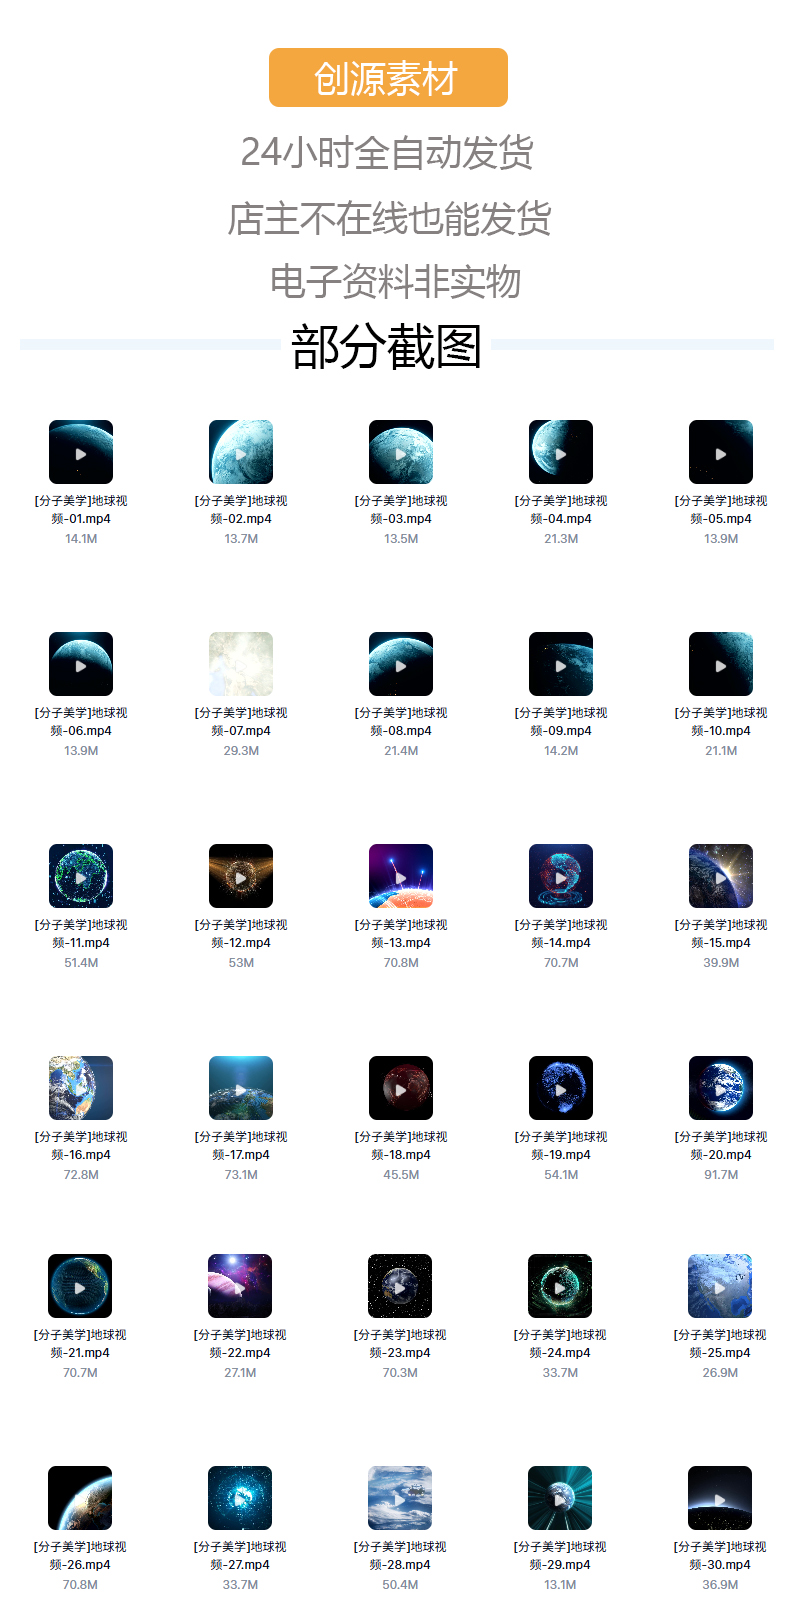
Task: Select the file name 频-07.mp4
Action: [x=241, y=731]
